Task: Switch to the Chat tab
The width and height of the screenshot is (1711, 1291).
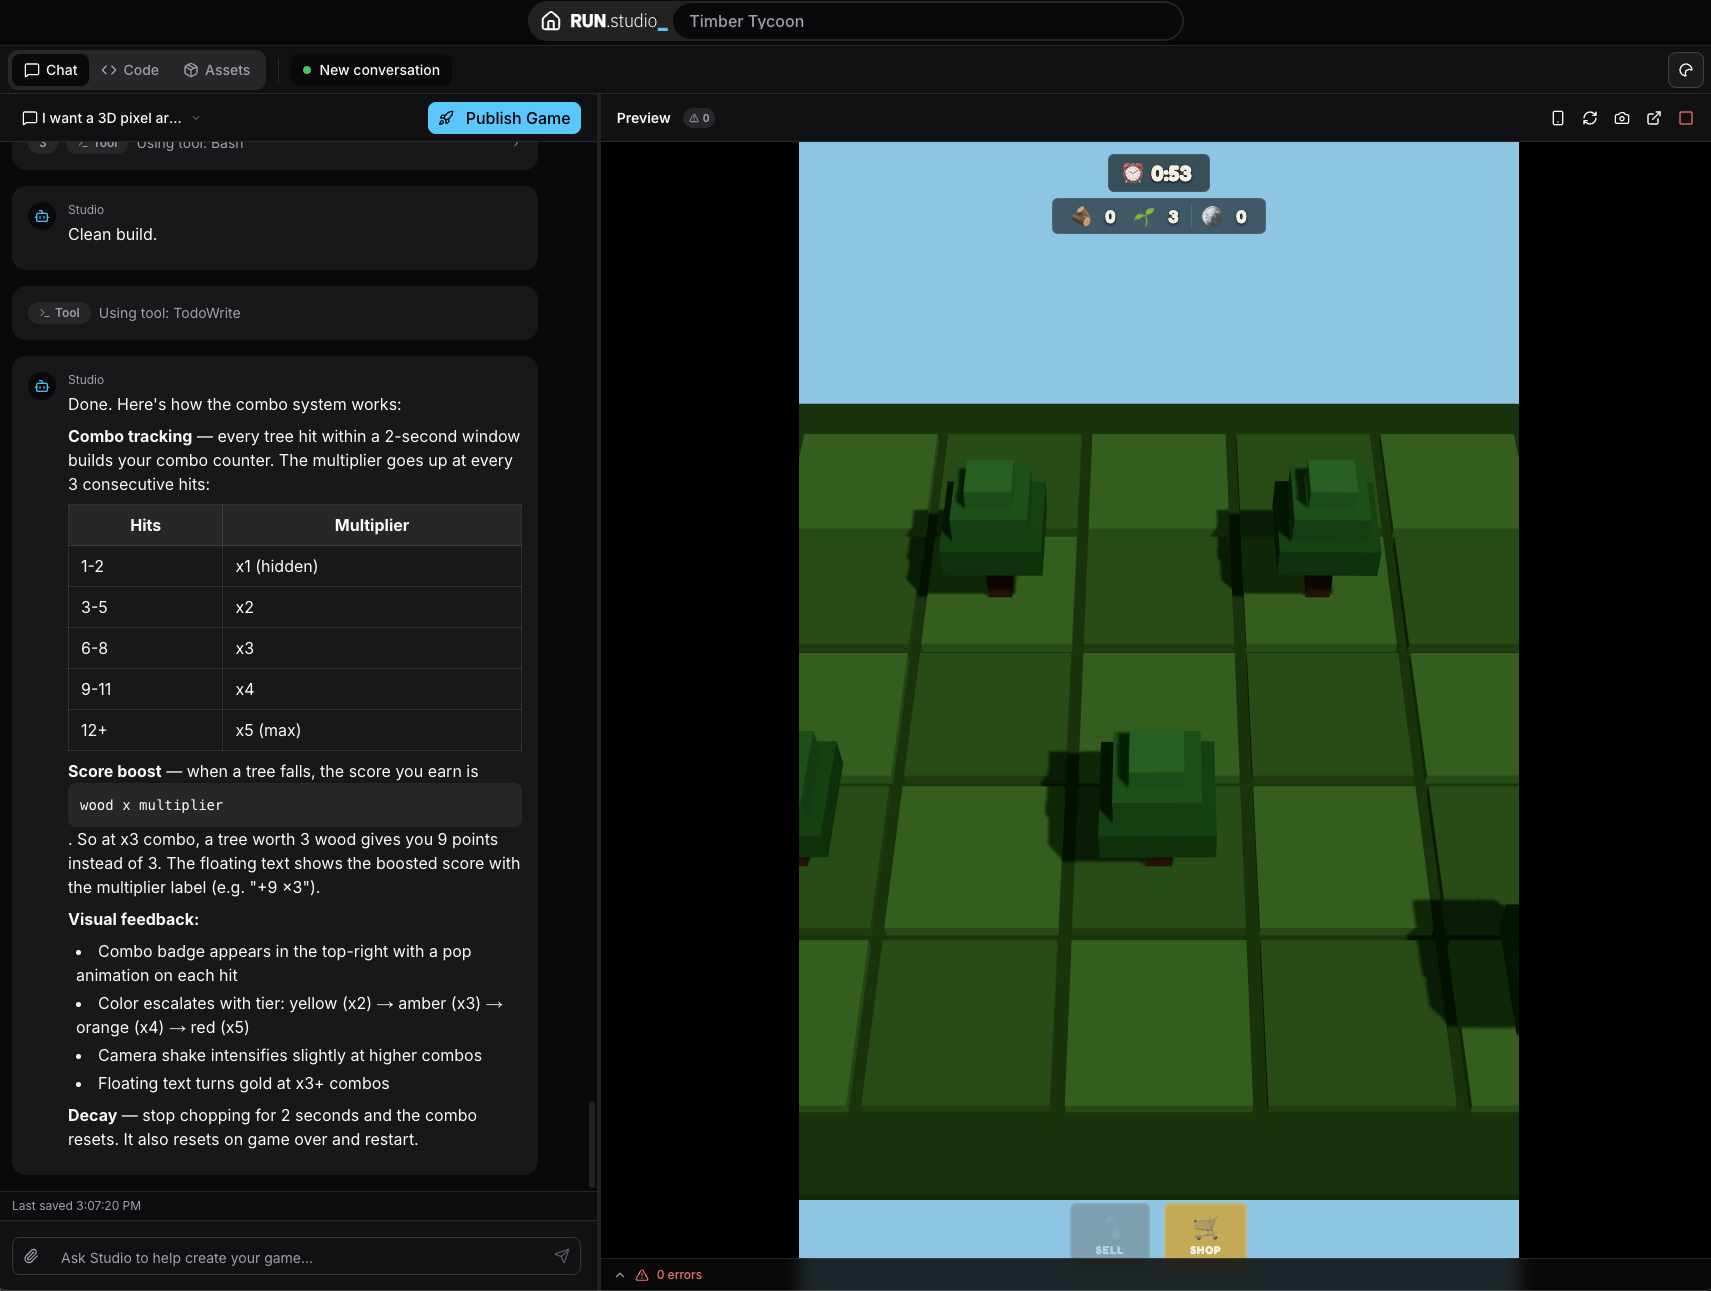Action: [x=51, y=70]
